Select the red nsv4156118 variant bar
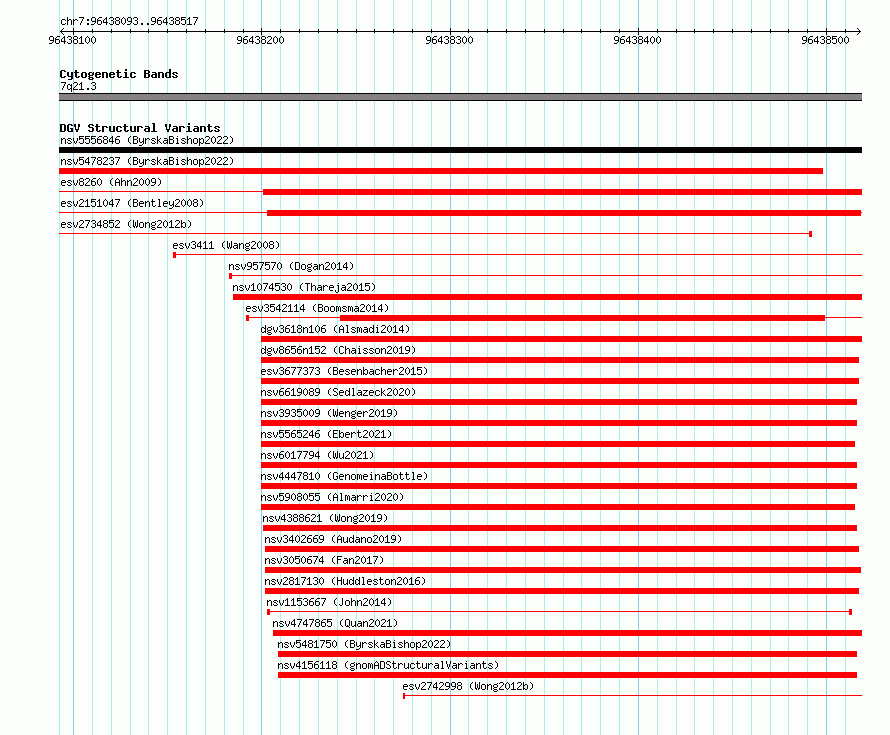The height and width of the screenshot is (735, 890). (568, 675)
